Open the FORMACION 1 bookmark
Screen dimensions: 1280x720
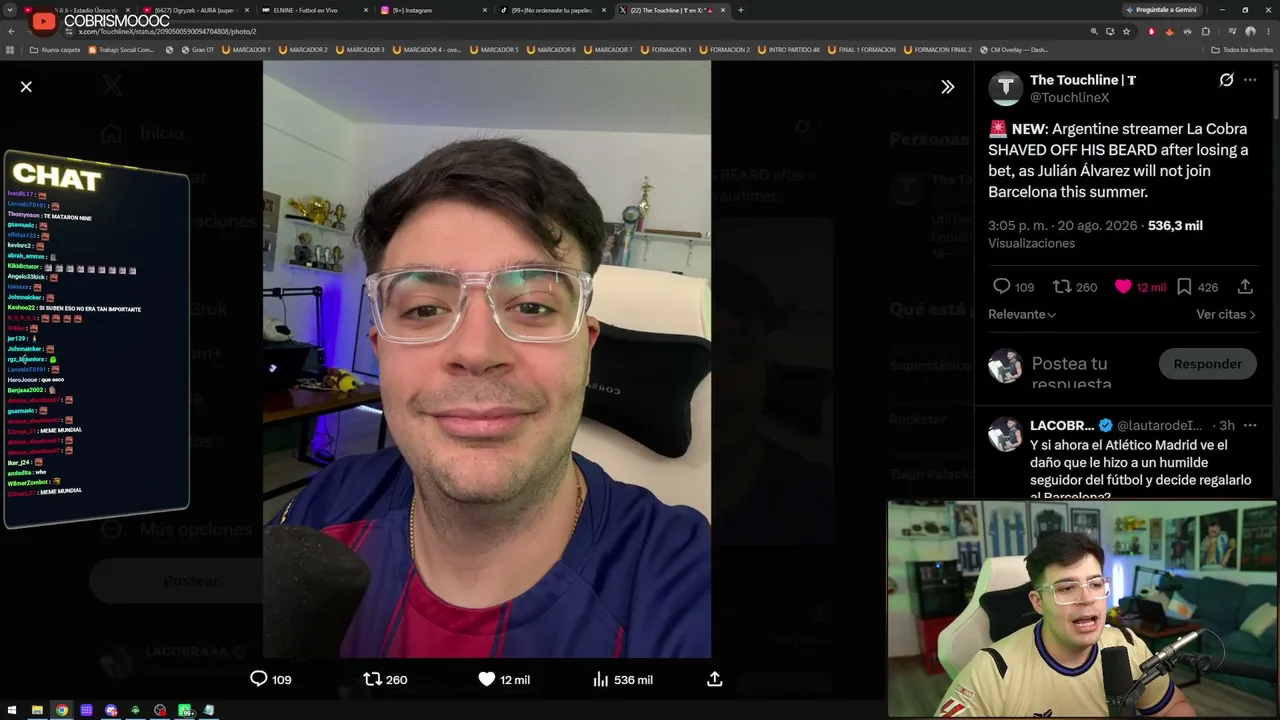666,49
